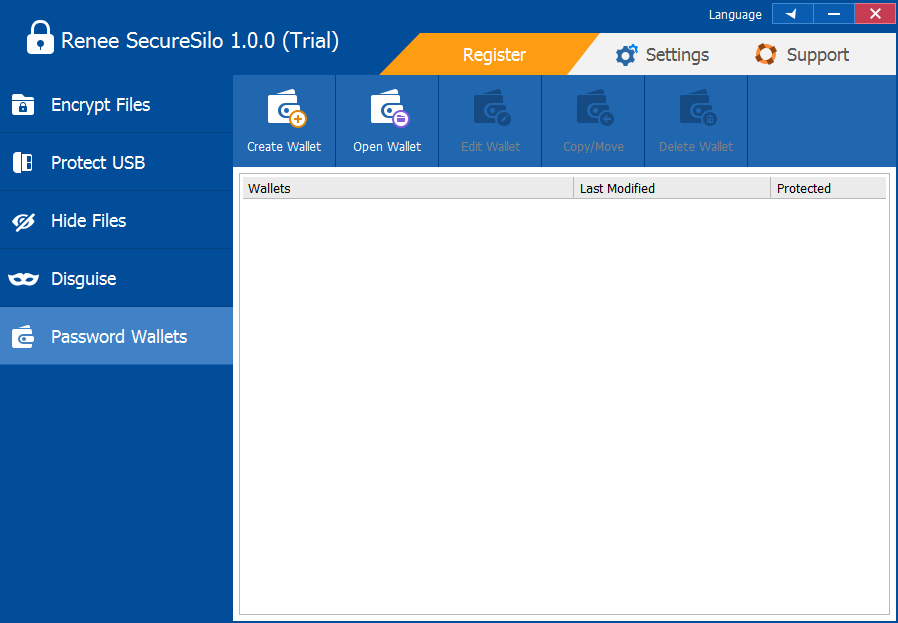Image resolution: width=898 pixels, height=623 pixels.
Task: Click the Language label in title bar
Action: coord(735,15)
